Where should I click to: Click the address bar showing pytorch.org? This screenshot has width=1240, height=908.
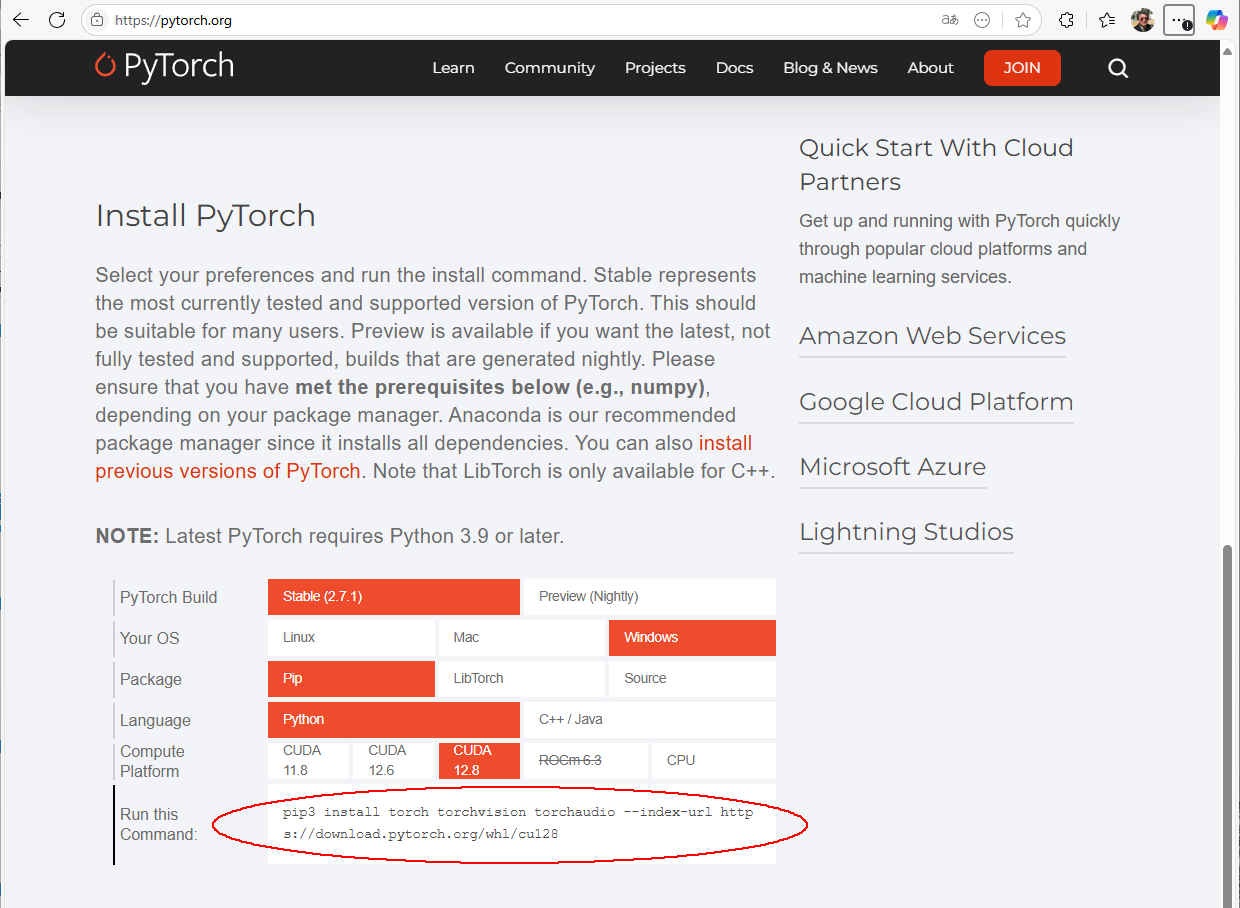coord(500,20)
